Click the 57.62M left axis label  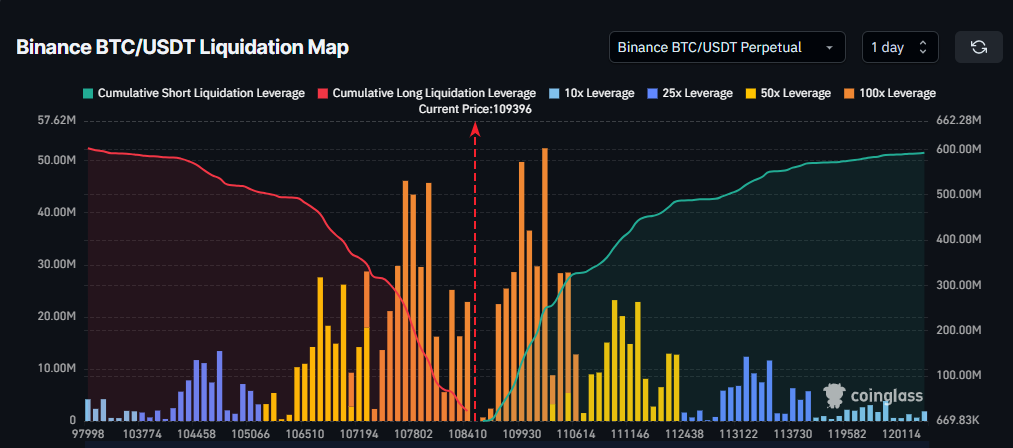click(57, 121)
